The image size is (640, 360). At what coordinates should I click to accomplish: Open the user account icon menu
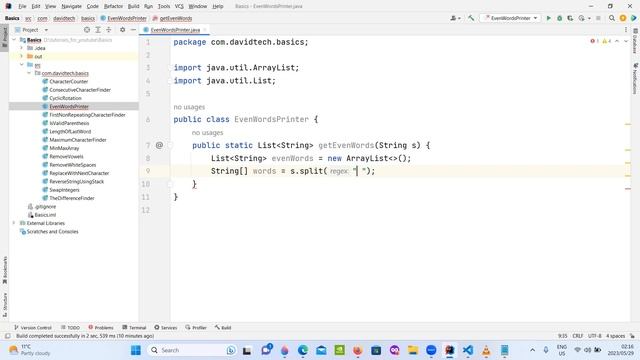coord(454,18)
